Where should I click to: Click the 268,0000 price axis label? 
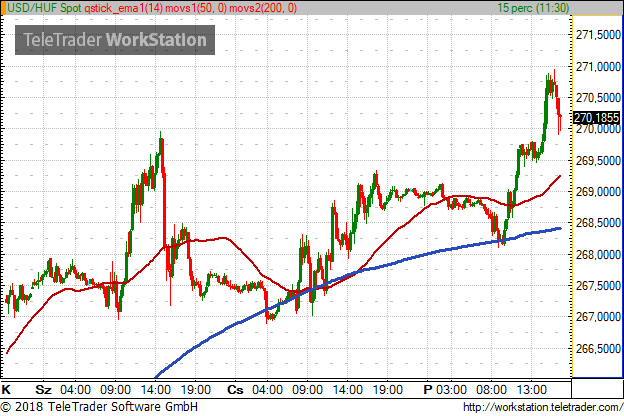[x=598, y=254]
